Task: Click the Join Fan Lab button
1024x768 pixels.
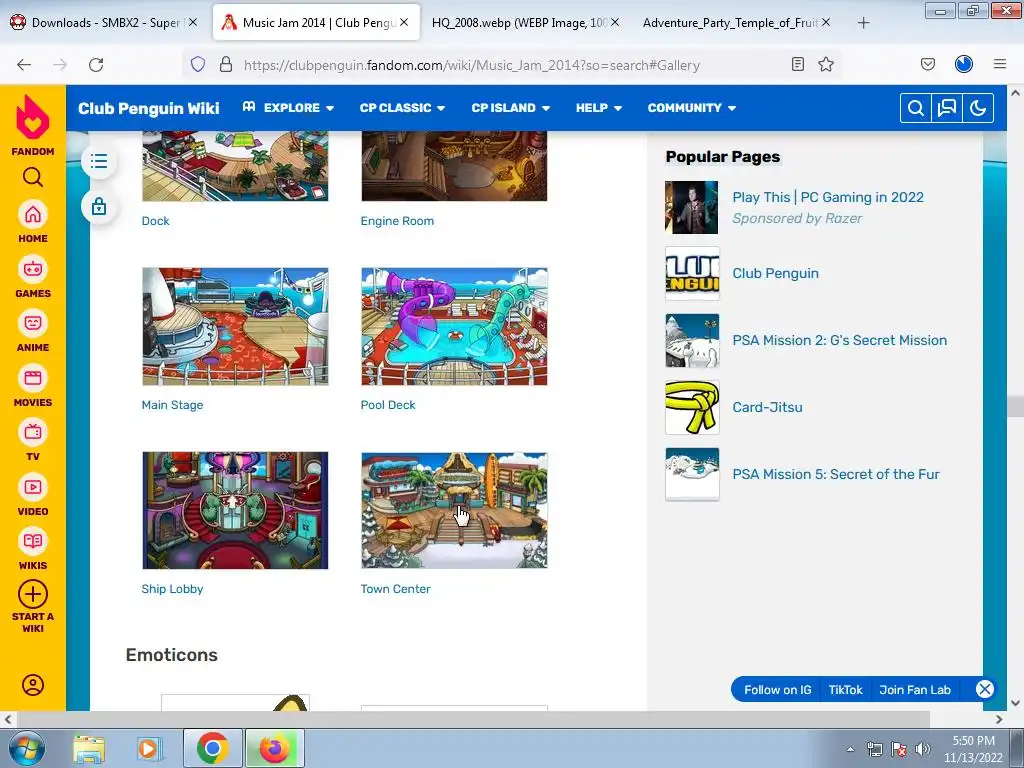Action: (x=915, y=690)
